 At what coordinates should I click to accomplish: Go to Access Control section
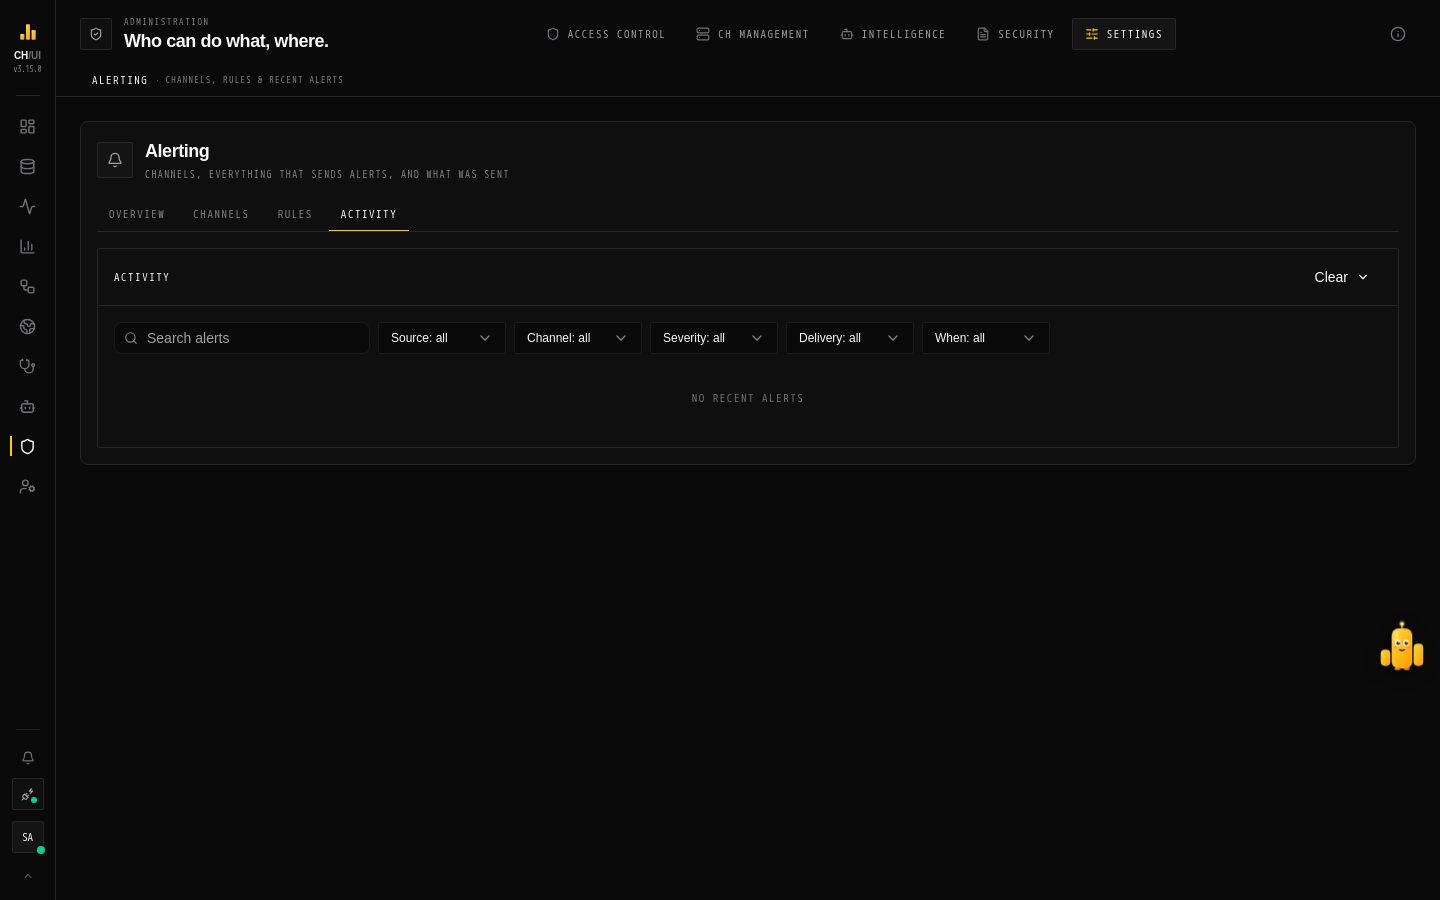point(606,34)
